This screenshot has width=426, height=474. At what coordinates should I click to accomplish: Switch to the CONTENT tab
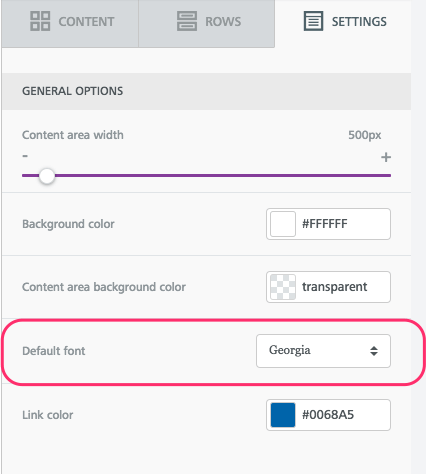(x=70, y=23)
